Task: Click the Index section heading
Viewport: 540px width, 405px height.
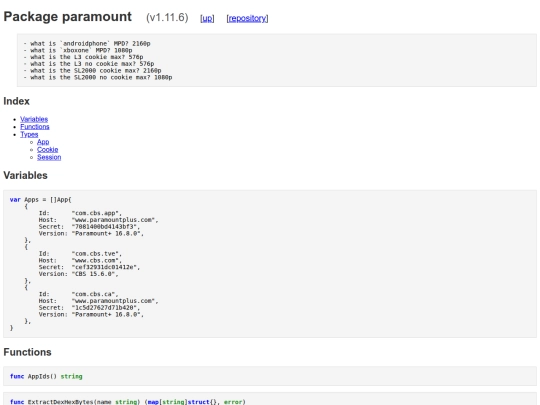Action: [17, 101]
